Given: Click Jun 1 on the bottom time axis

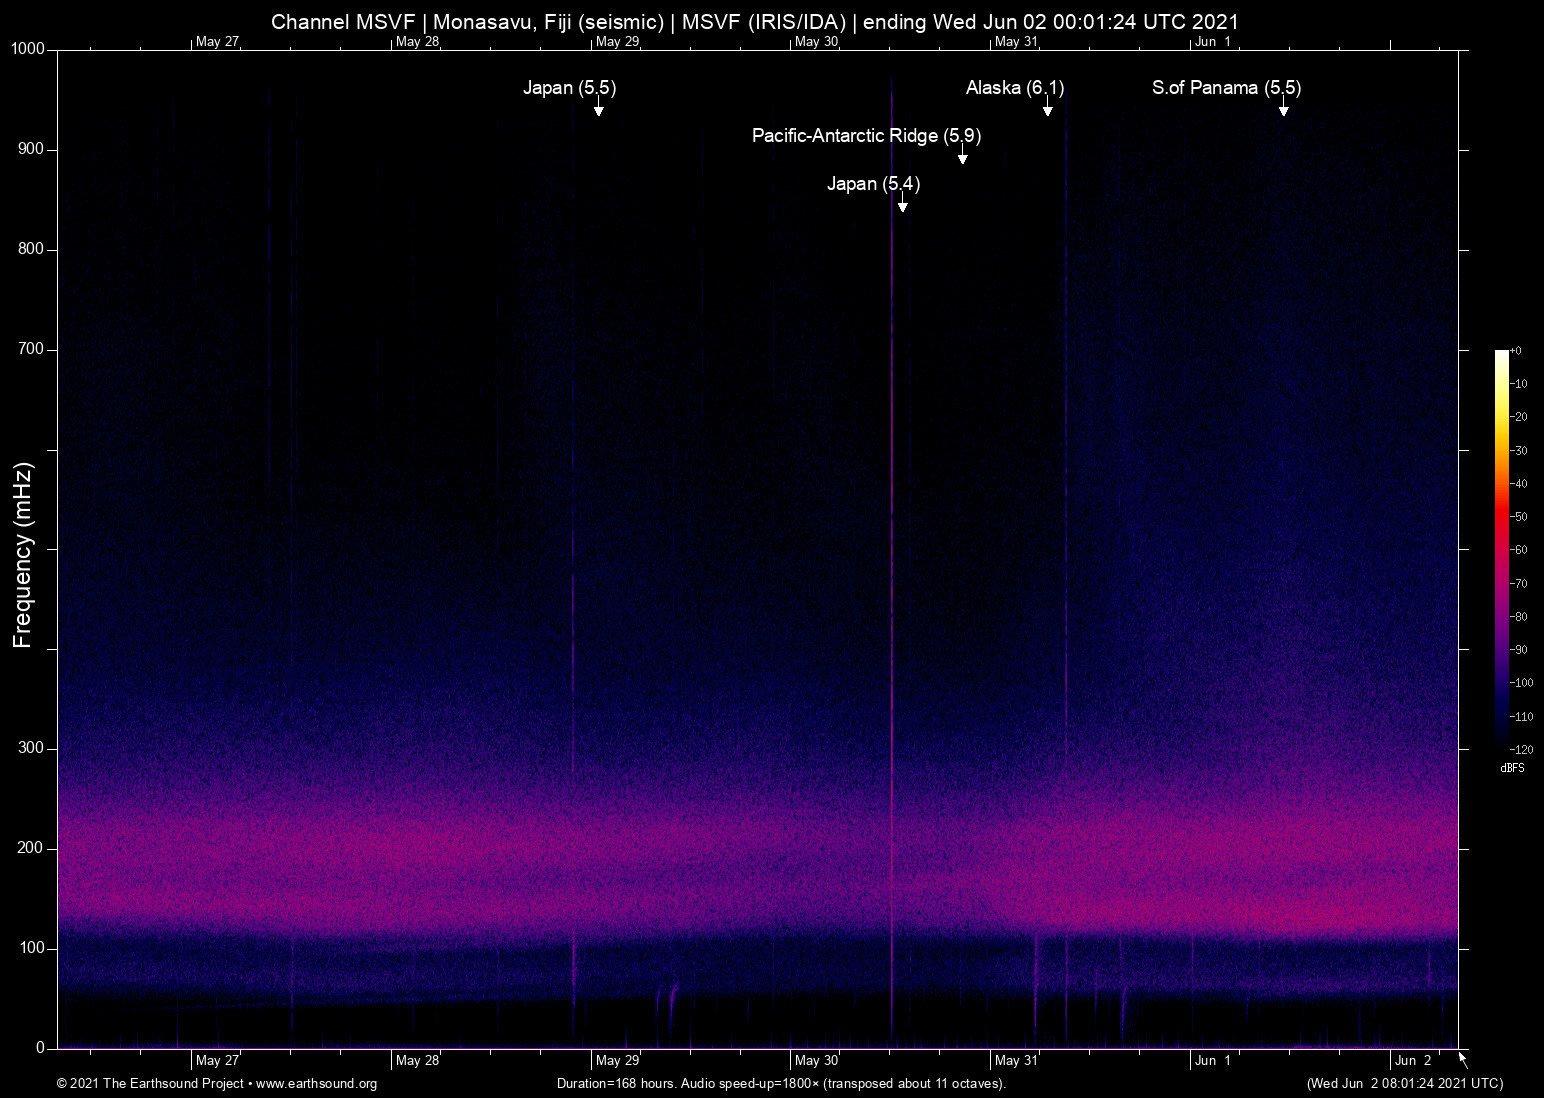Looking at the screenshot, I should tap(1213, 1061).
